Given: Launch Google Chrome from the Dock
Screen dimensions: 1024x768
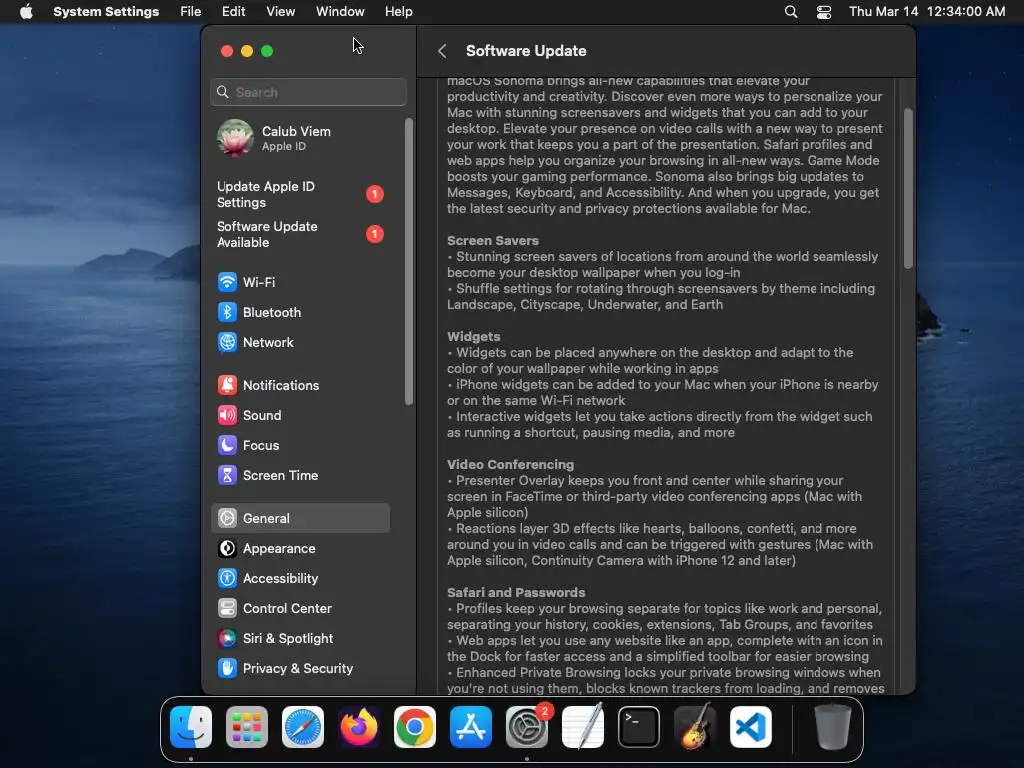Looking at the screenshot, I should (415, 727).
